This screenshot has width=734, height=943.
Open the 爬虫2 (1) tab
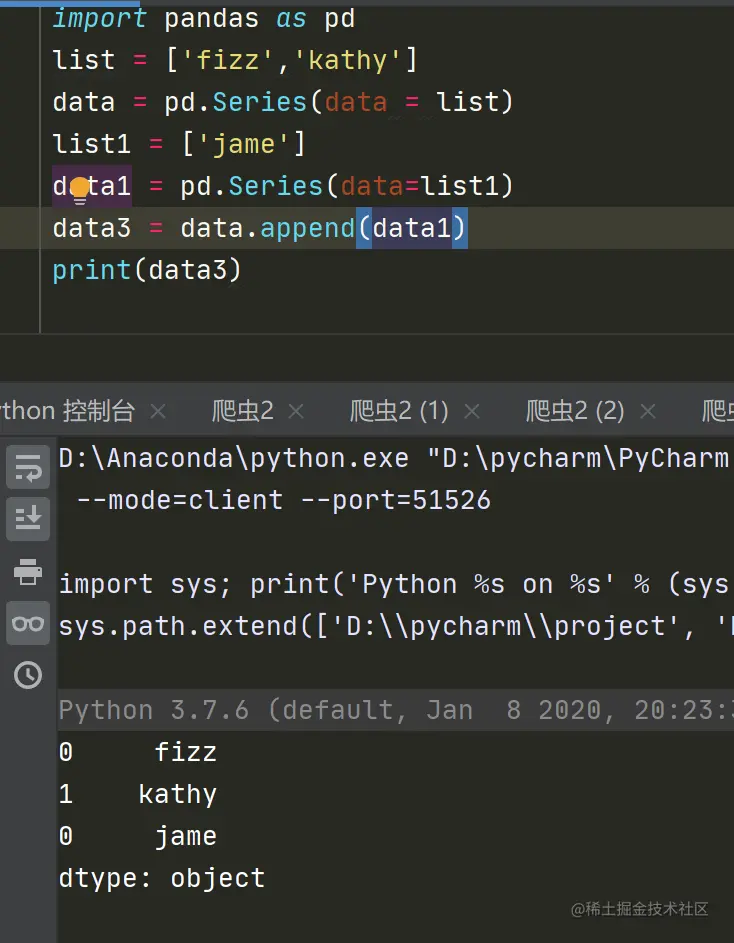[x=399, y=410]
